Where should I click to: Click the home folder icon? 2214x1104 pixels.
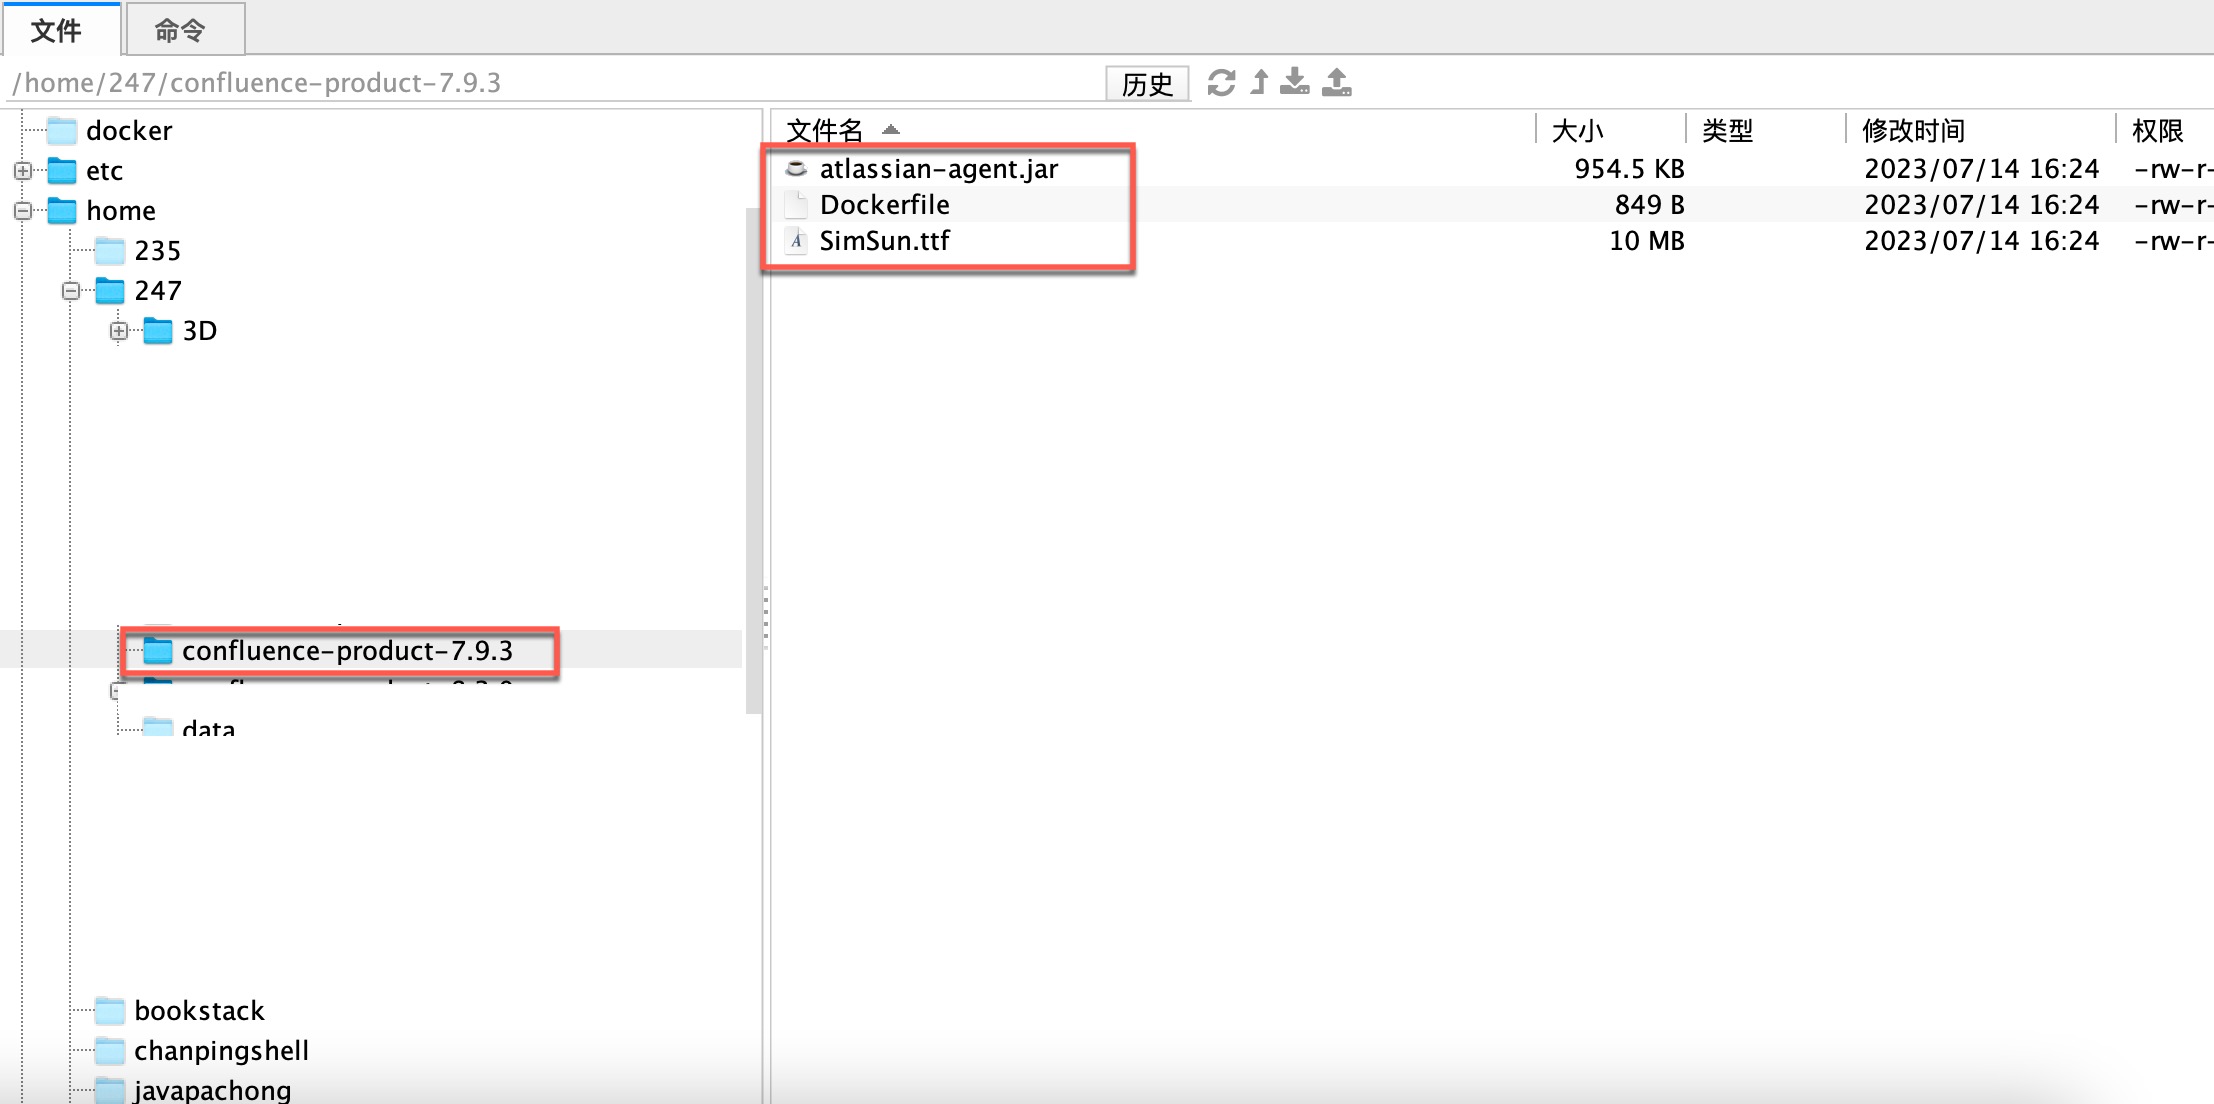coord(62,211)
